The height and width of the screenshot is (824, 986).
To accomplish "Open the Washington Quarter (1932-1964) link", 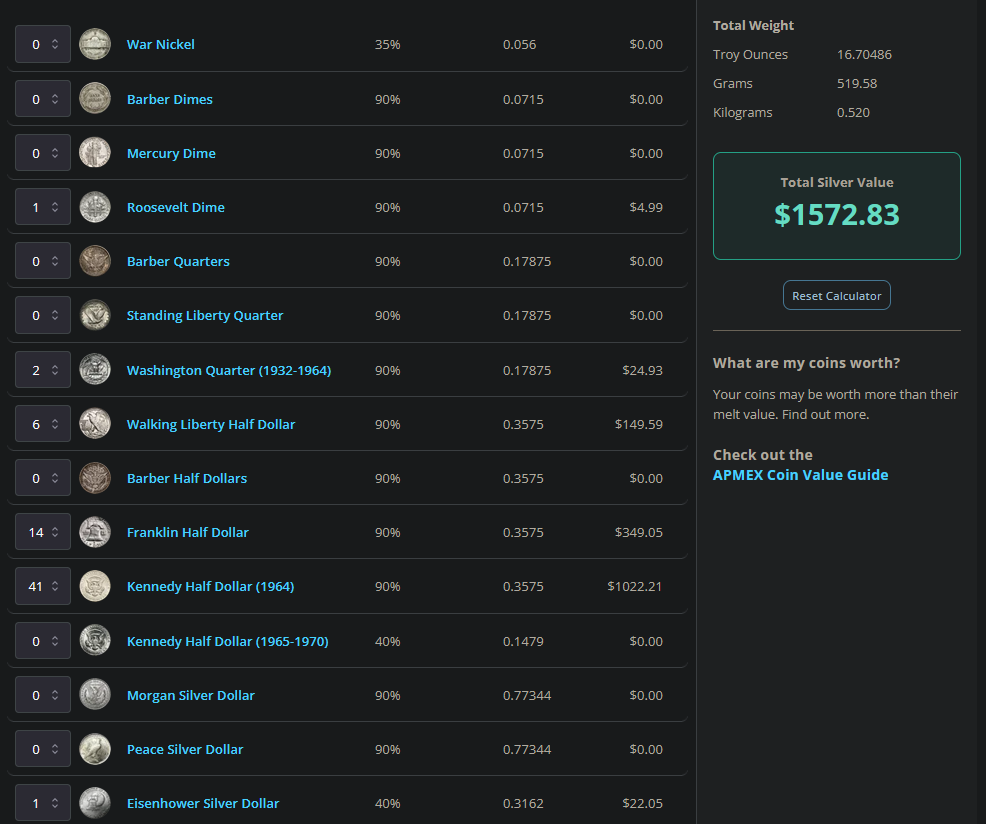I will (229, 370).
